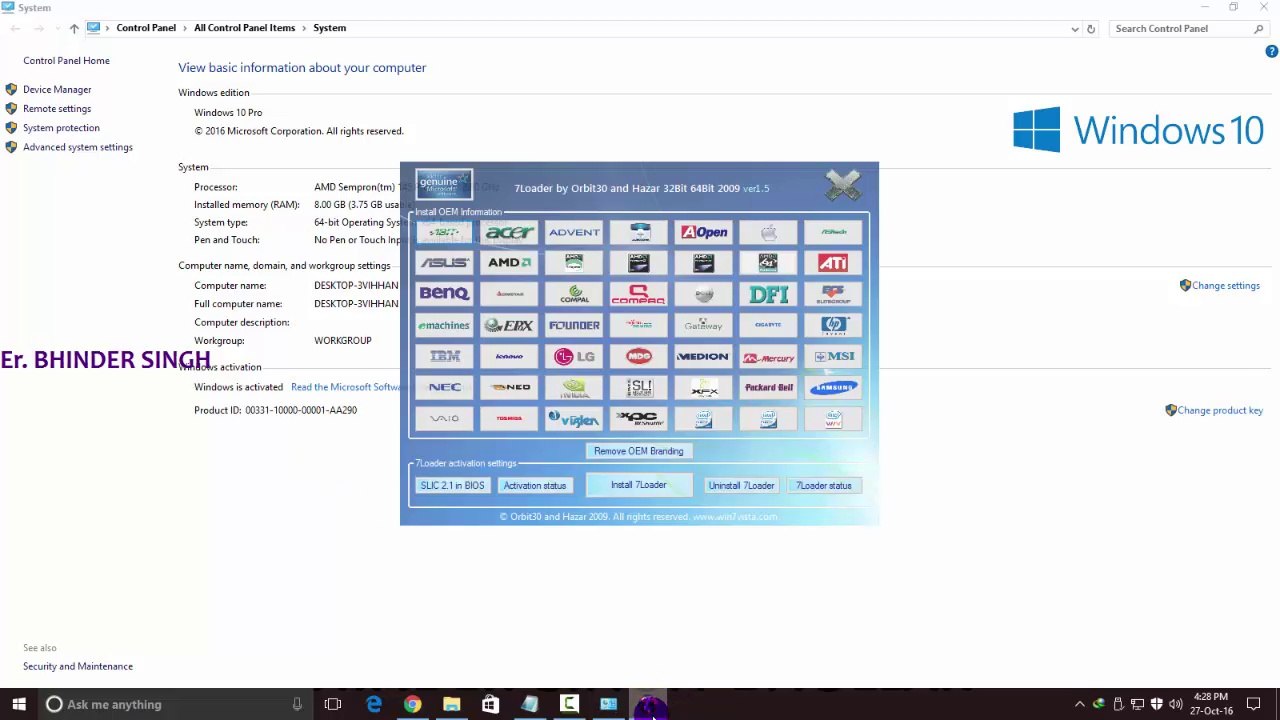Pick the Lenovo OEM logo

click(x=510, y=356)
